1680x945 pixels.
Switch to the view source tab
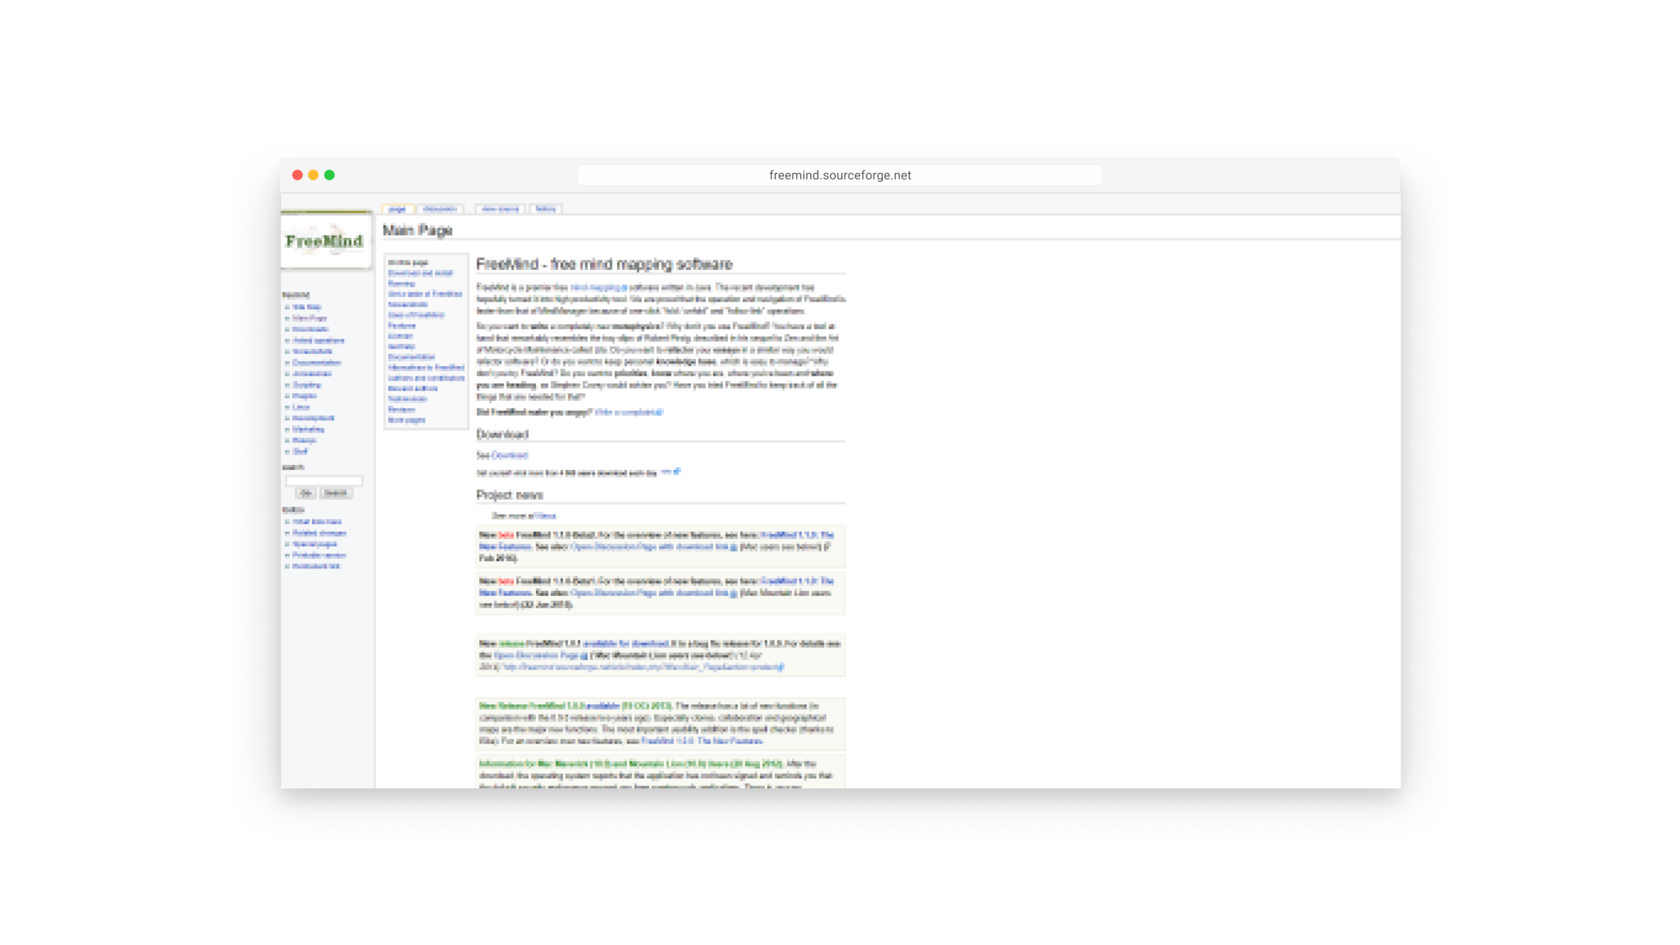point(500,209)
